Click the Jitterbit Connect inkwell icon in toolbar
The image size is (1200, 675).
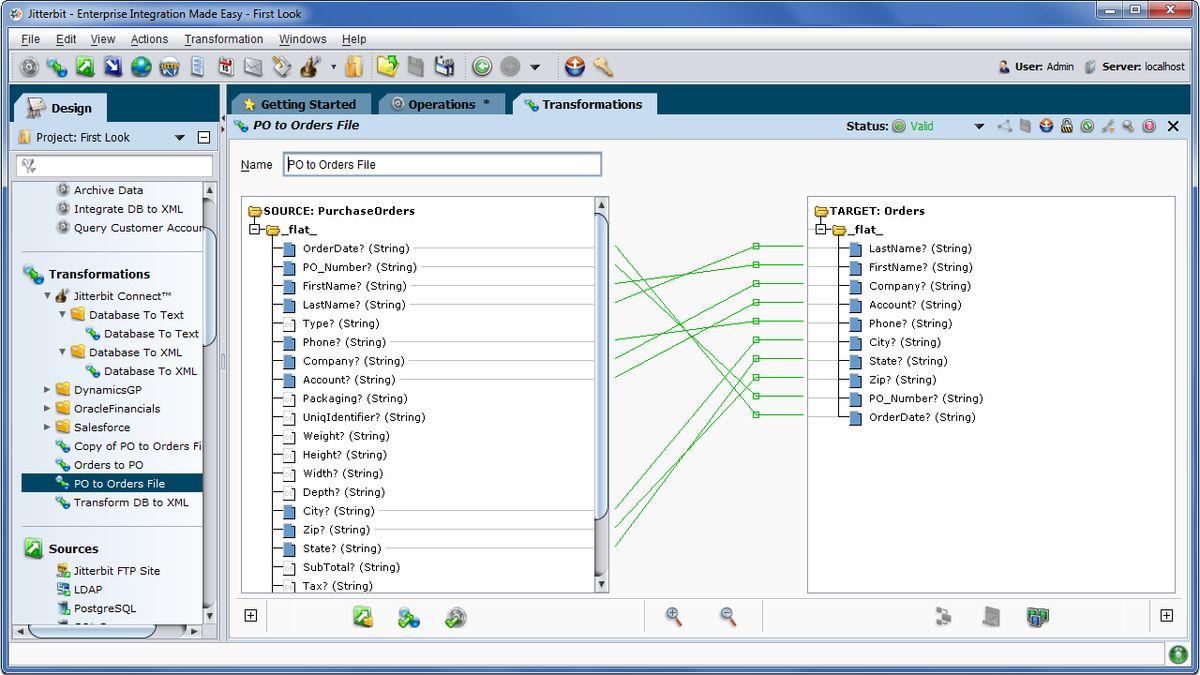point(310,67)
